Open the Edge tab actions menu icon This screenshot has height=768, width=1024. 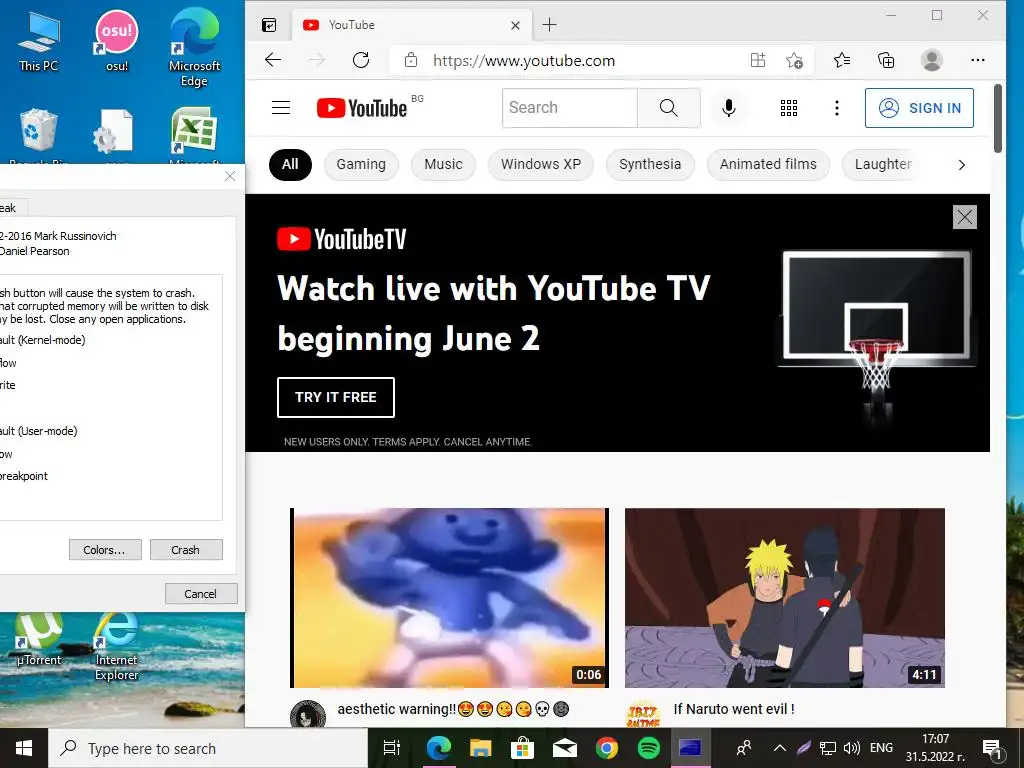[269, 25]
